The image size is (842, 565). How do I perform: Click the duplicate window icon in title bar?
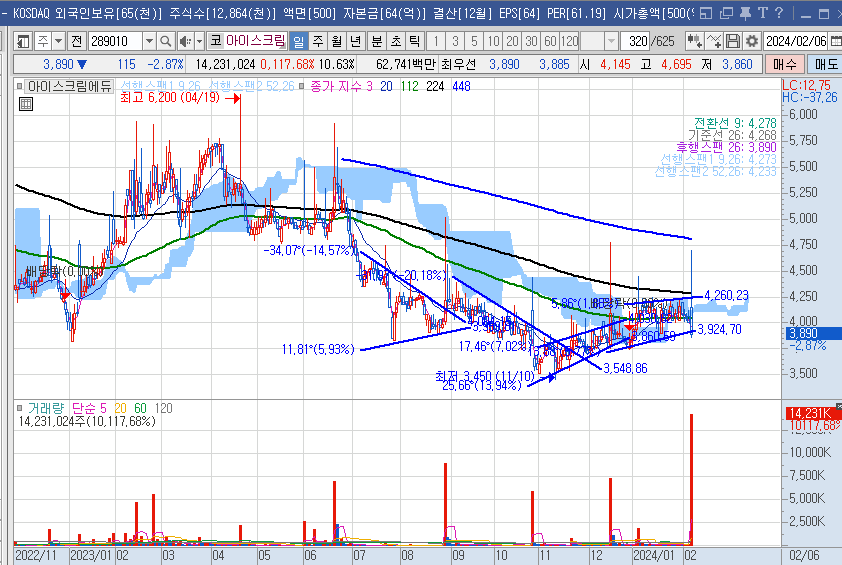(726, 13)
